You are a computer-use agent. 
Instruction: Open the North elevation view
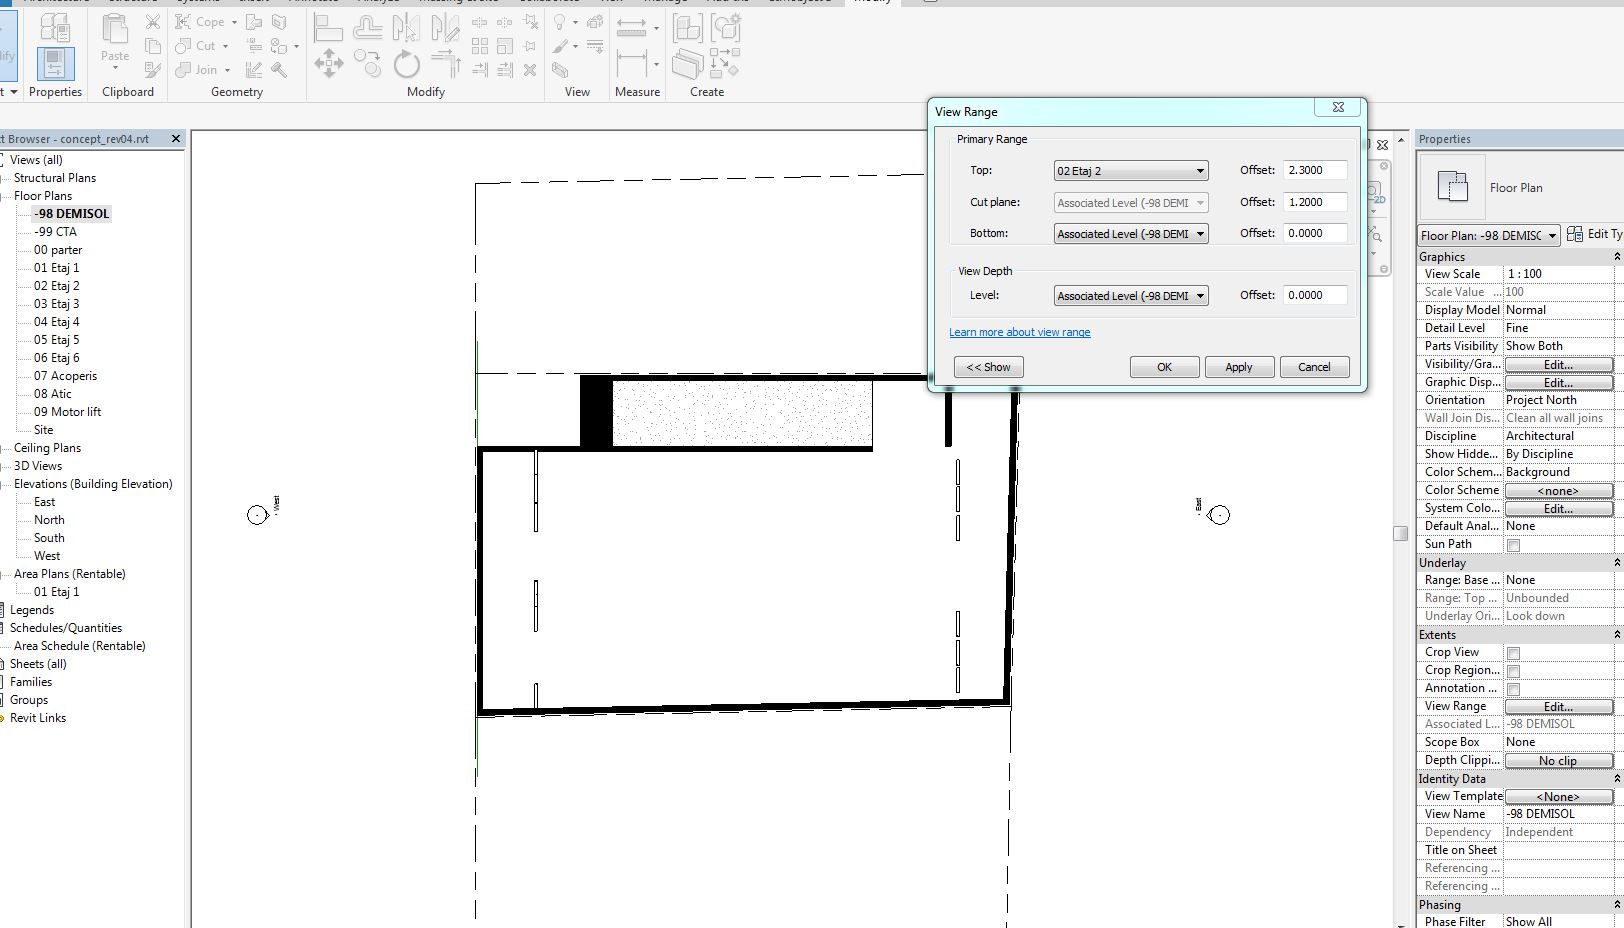point(49,520)
